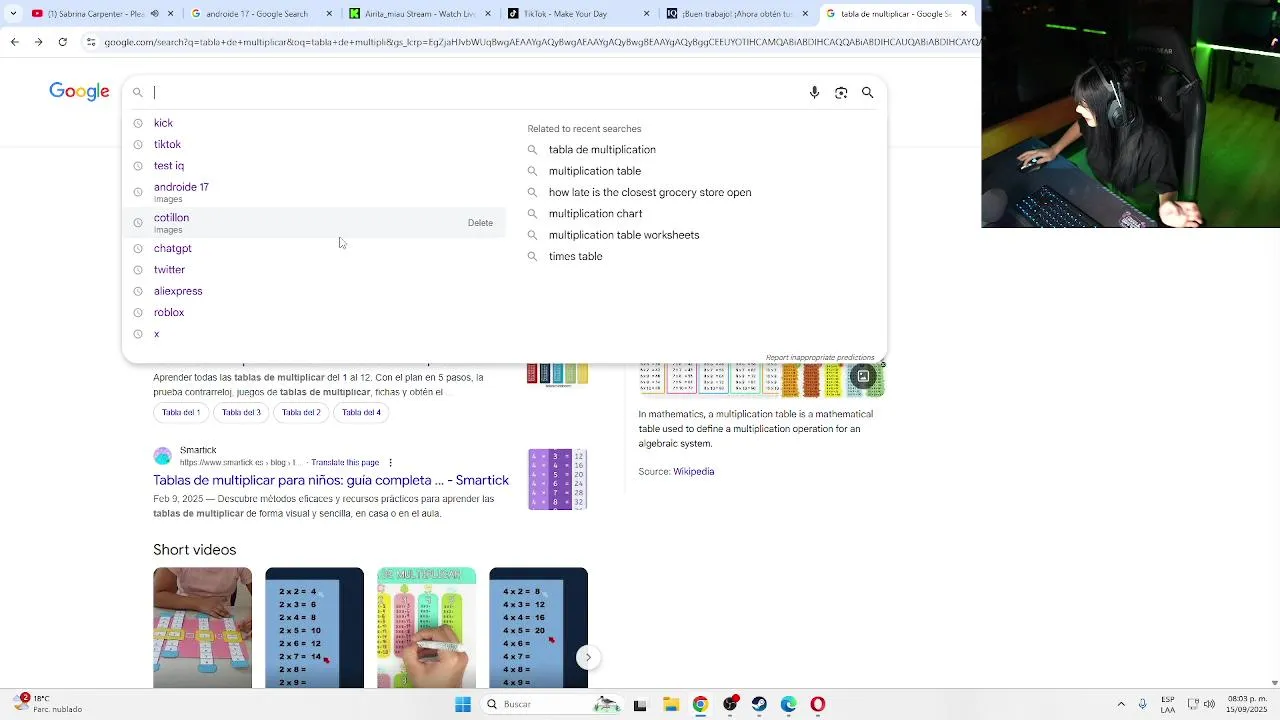Open Smartick purple multiplication table thumbnail
Viewport: 1280px width, 720px height.
point(557,479)
